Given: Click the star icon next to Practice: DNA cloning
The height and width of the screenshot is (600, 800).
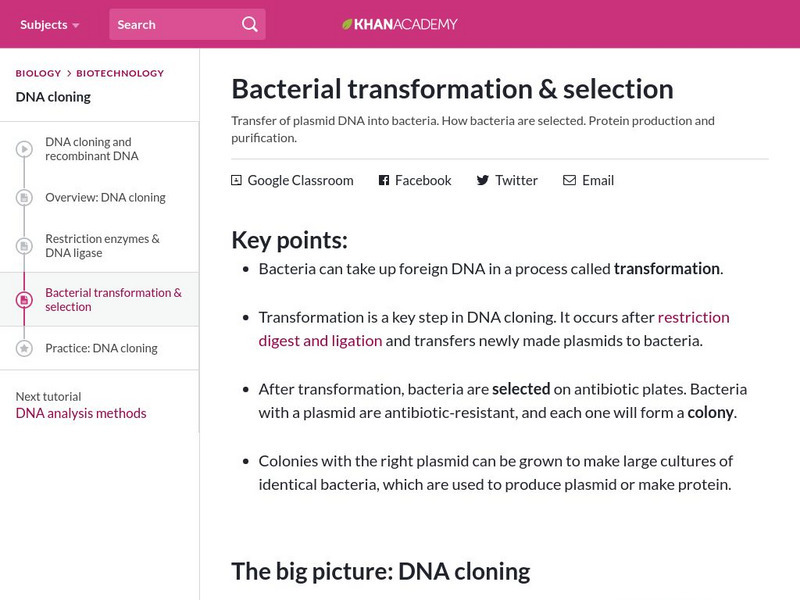Looking at the screenshot, I should coord(24,348).
